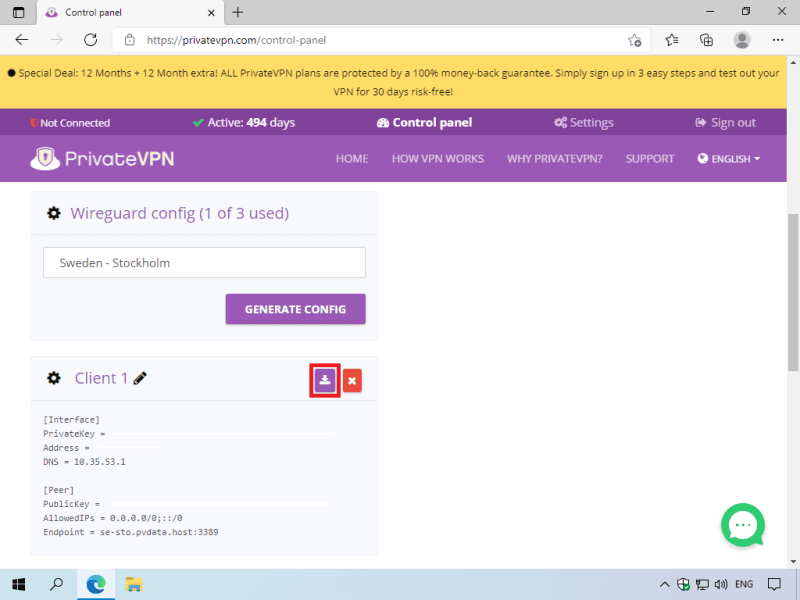Open HOW VPN WORKS page
The width and height of the screenshot is (800, 600).
tap(437, 159)
